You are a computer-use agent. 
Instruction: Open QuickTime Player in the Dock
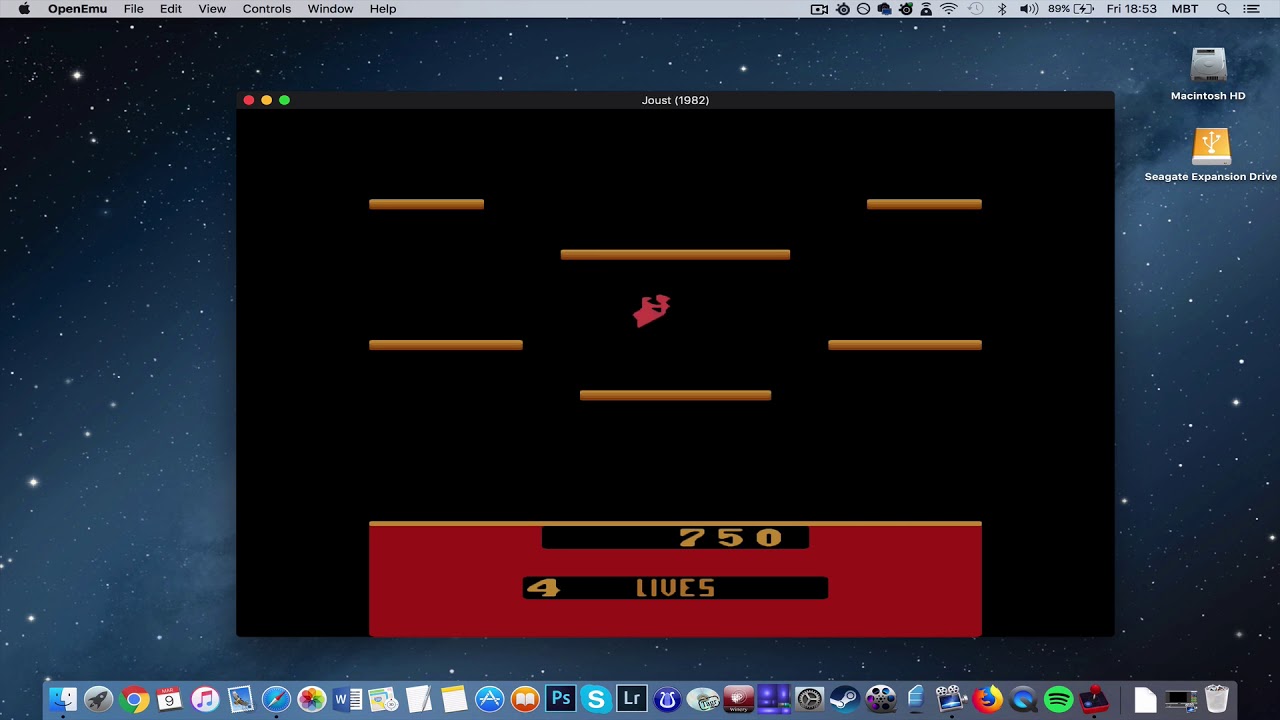pos(1023,699)
